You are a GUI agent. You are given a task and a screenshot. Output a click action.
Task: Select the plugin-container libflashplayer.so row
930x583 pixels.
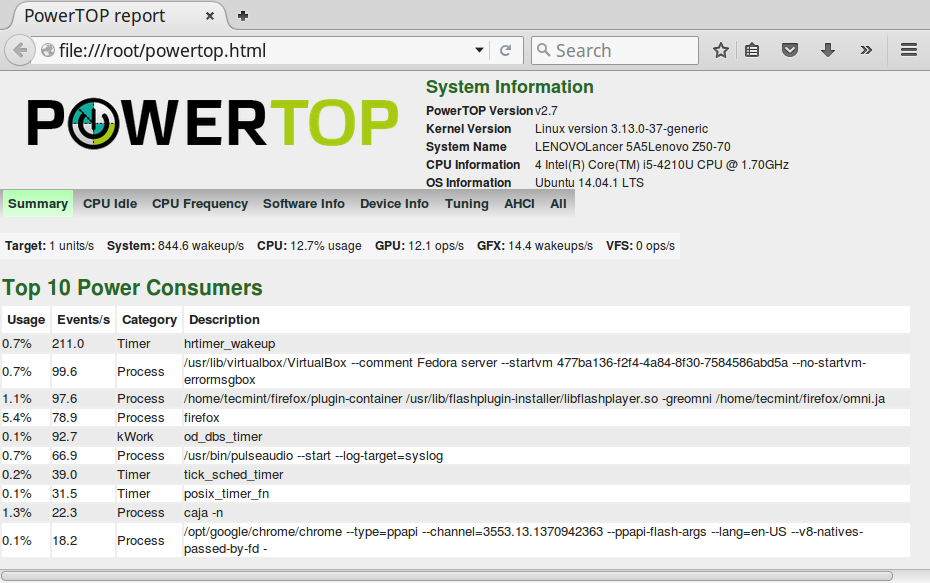click(x=456, y=399)
